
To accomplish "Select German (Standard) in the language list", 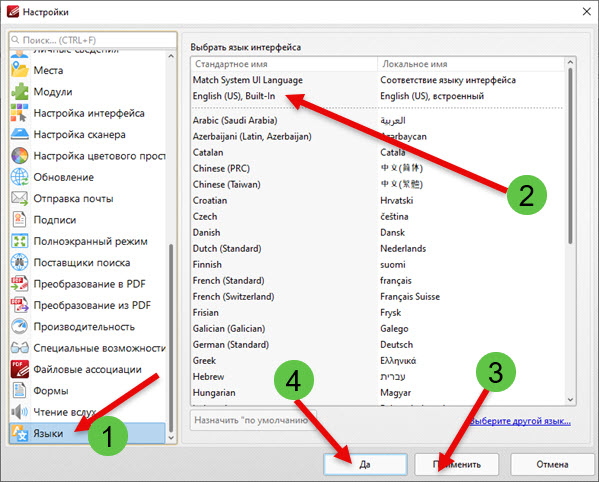I will click(x=377, y=345).
